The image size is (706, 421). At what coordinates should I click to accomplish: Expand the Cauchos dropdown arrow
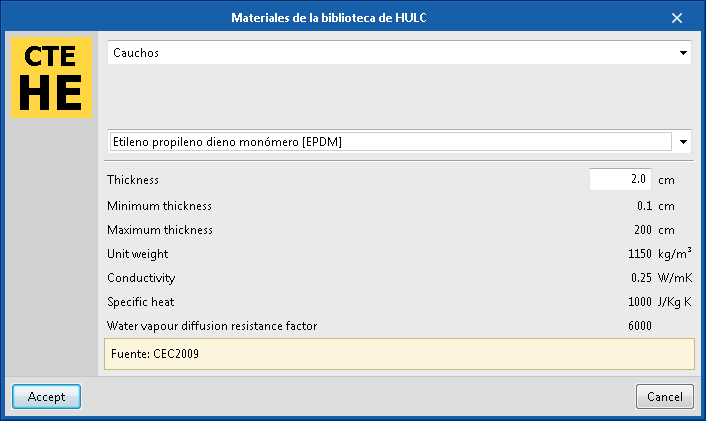pos(683,53)
